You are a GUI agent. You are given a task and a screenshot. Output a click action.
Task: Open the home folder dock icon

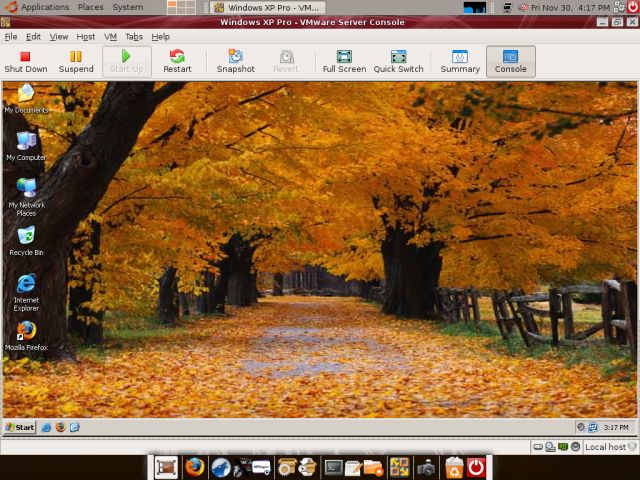click(x=373, y=467)
